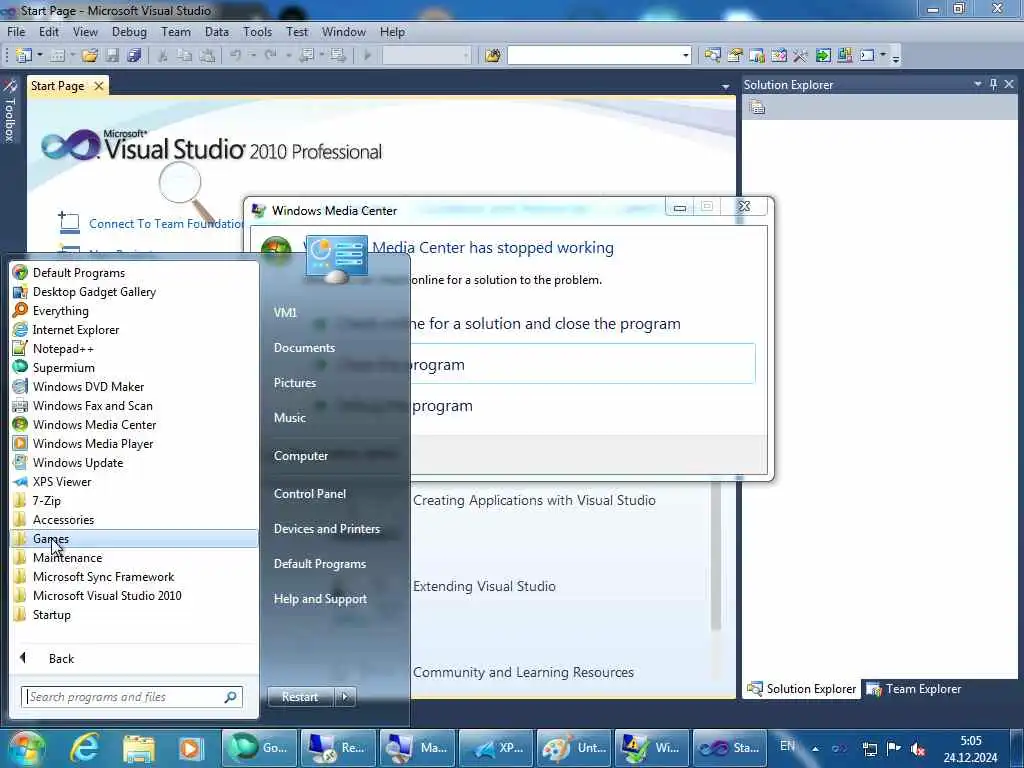Image resolution: width=1024 pixels, height=768 pixels.
Task: Expand the Toolbox side panel
Action: pos(9,111)
